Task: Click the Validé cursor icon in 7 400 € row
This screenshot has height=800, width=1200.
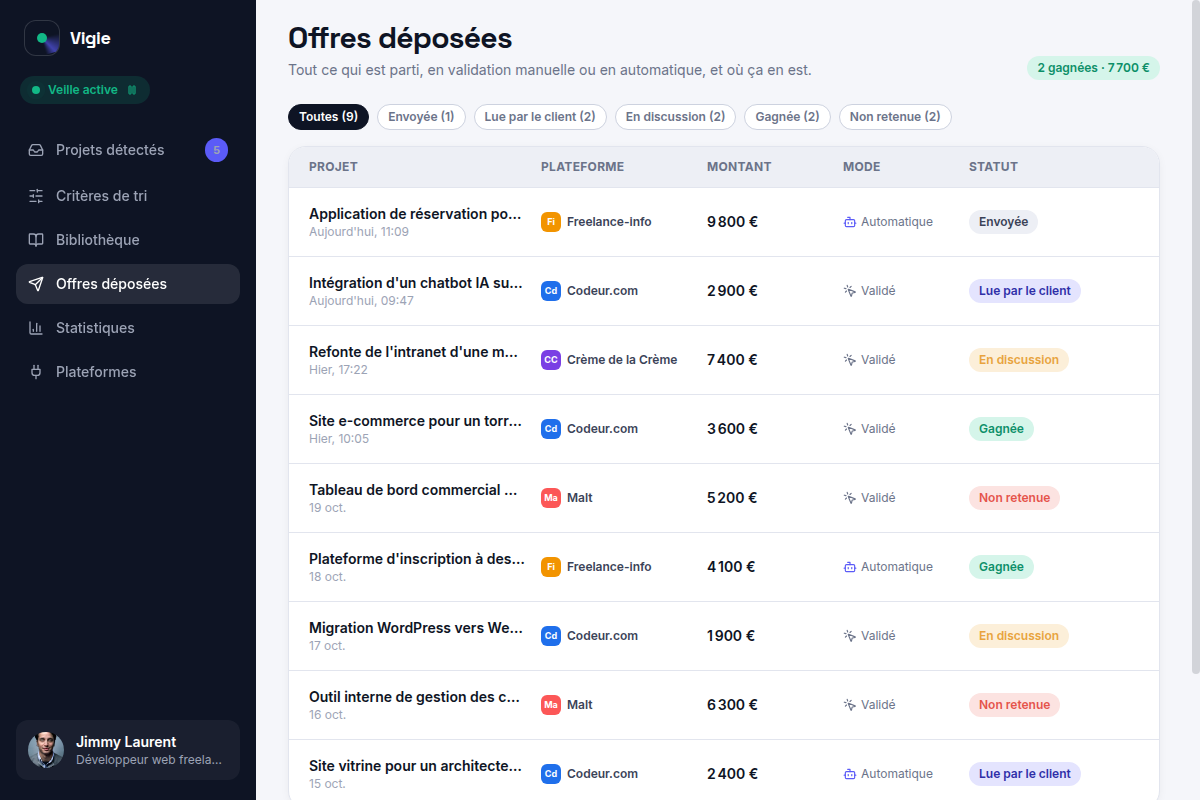Action: (850, 360)
